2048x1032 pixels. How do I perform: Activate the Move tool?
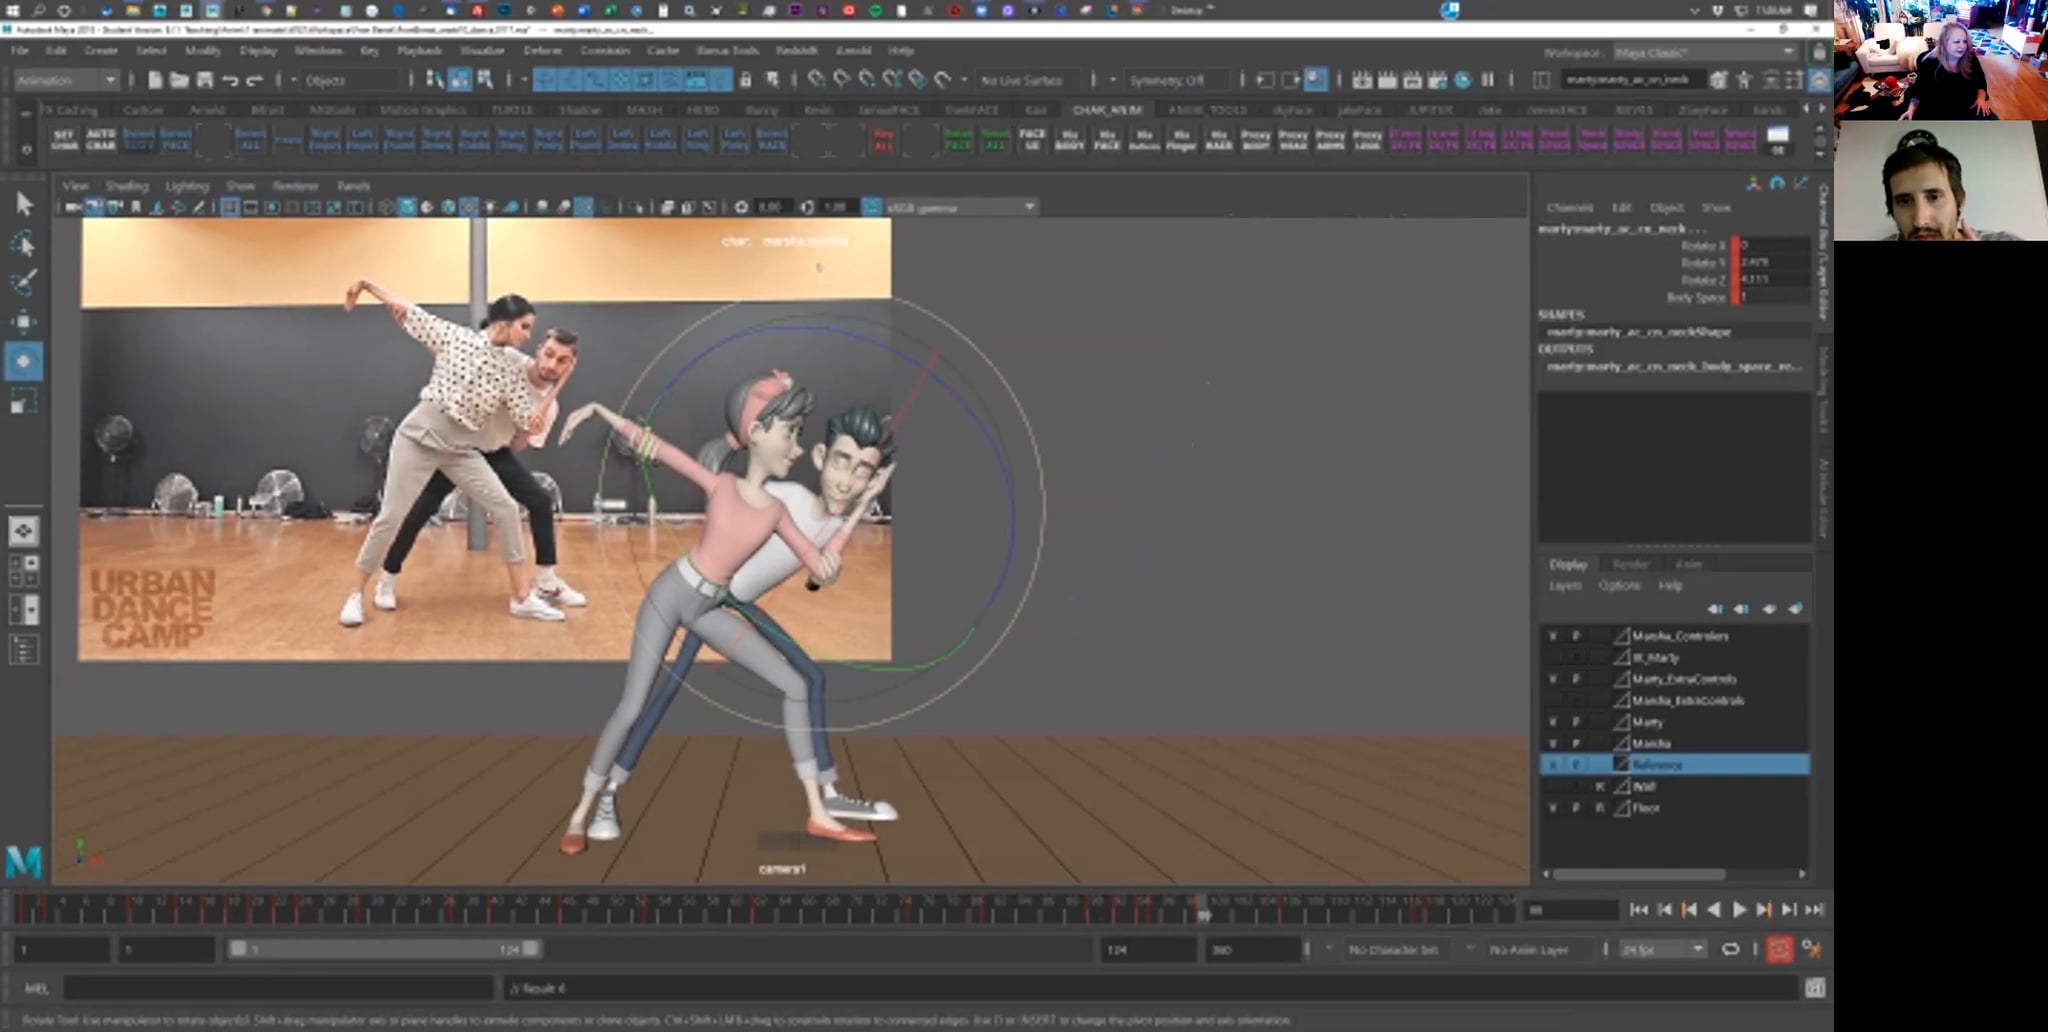24,321
